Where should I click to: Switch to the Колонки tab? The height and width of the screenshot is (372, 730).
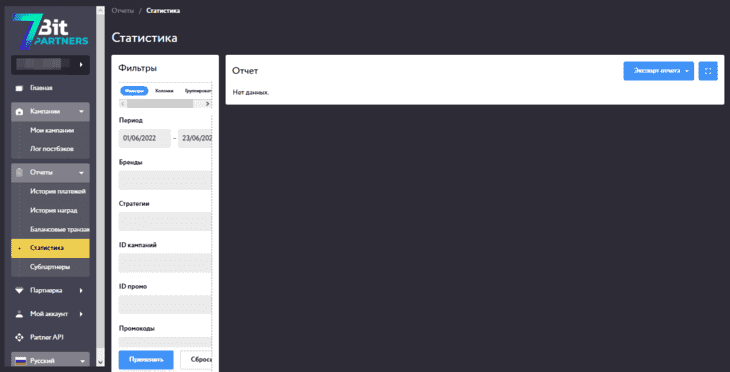(x=164, y=91)
